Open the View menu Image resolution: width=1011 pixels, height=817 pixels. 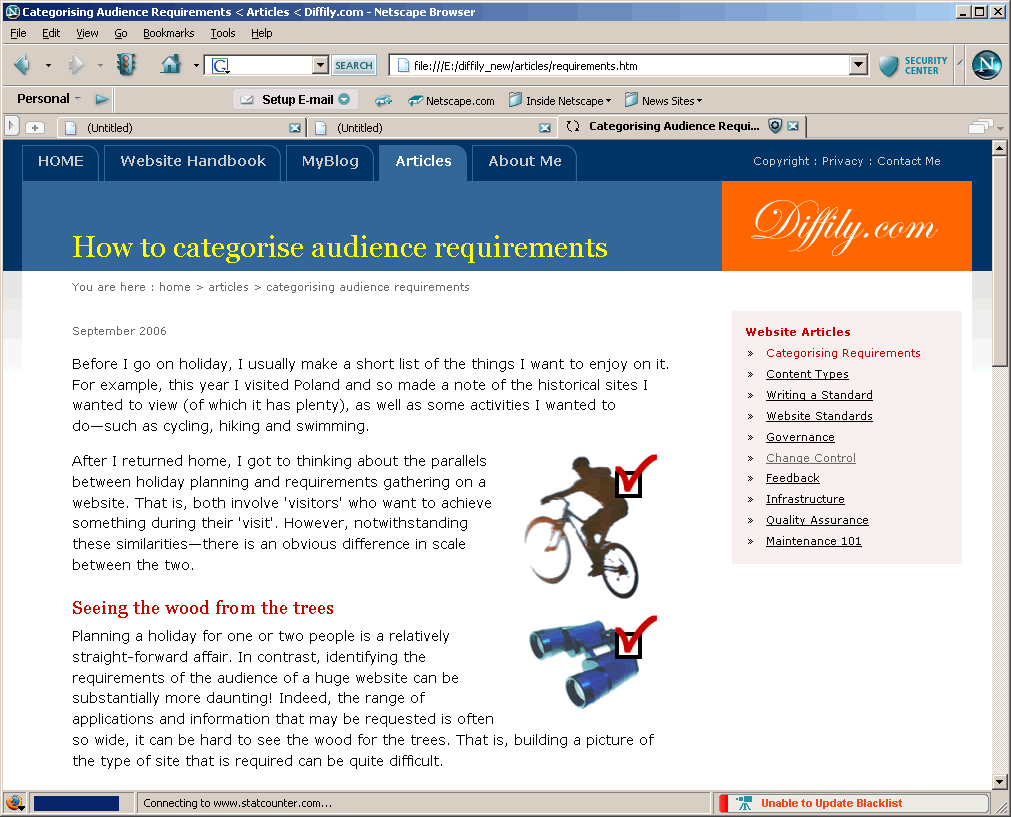click(87, 33)
